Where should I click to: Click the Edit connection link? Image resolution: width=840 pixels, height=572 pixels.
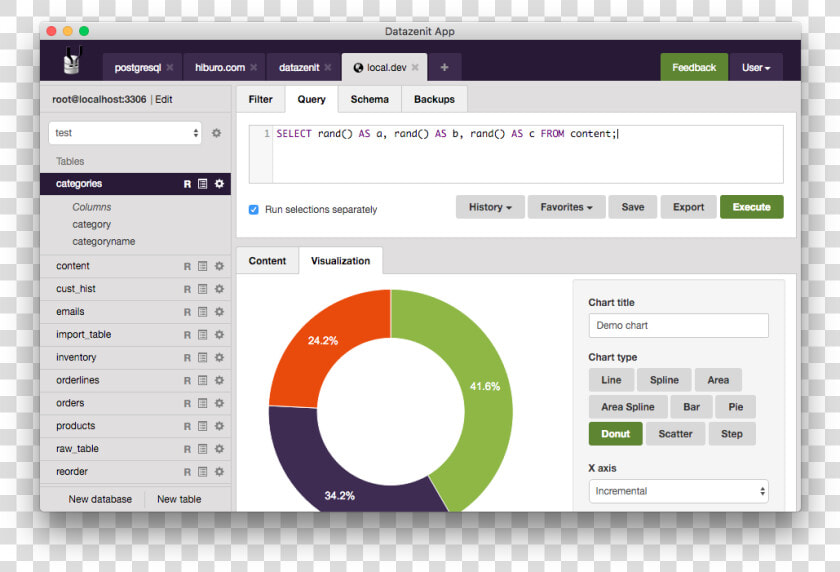164,100
